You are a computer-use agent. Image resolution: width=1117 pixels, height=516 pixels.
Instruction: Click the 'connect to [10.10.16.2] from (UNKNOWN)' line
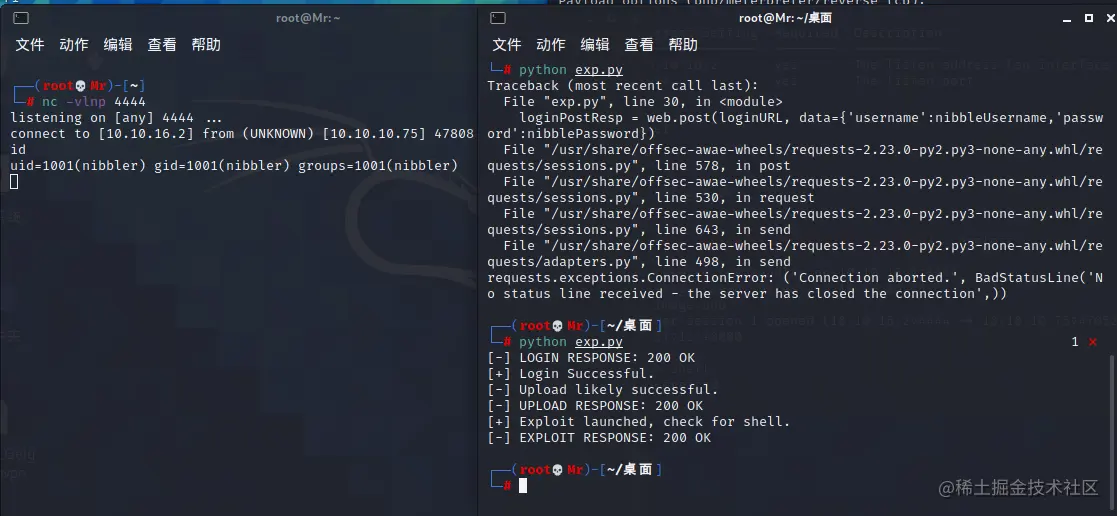[x=242, y=134]
